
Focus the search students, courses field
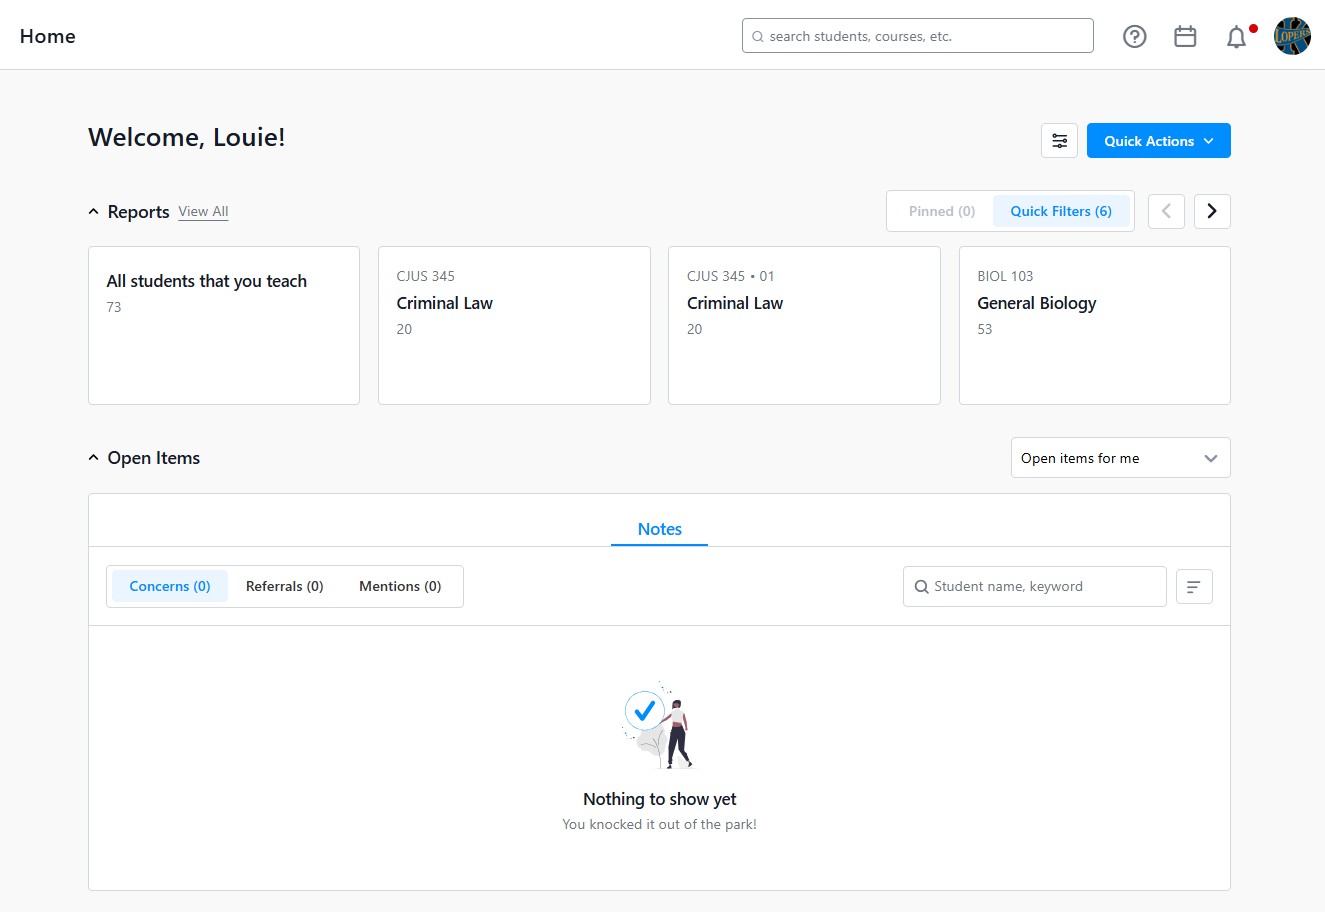pos(918,36)
